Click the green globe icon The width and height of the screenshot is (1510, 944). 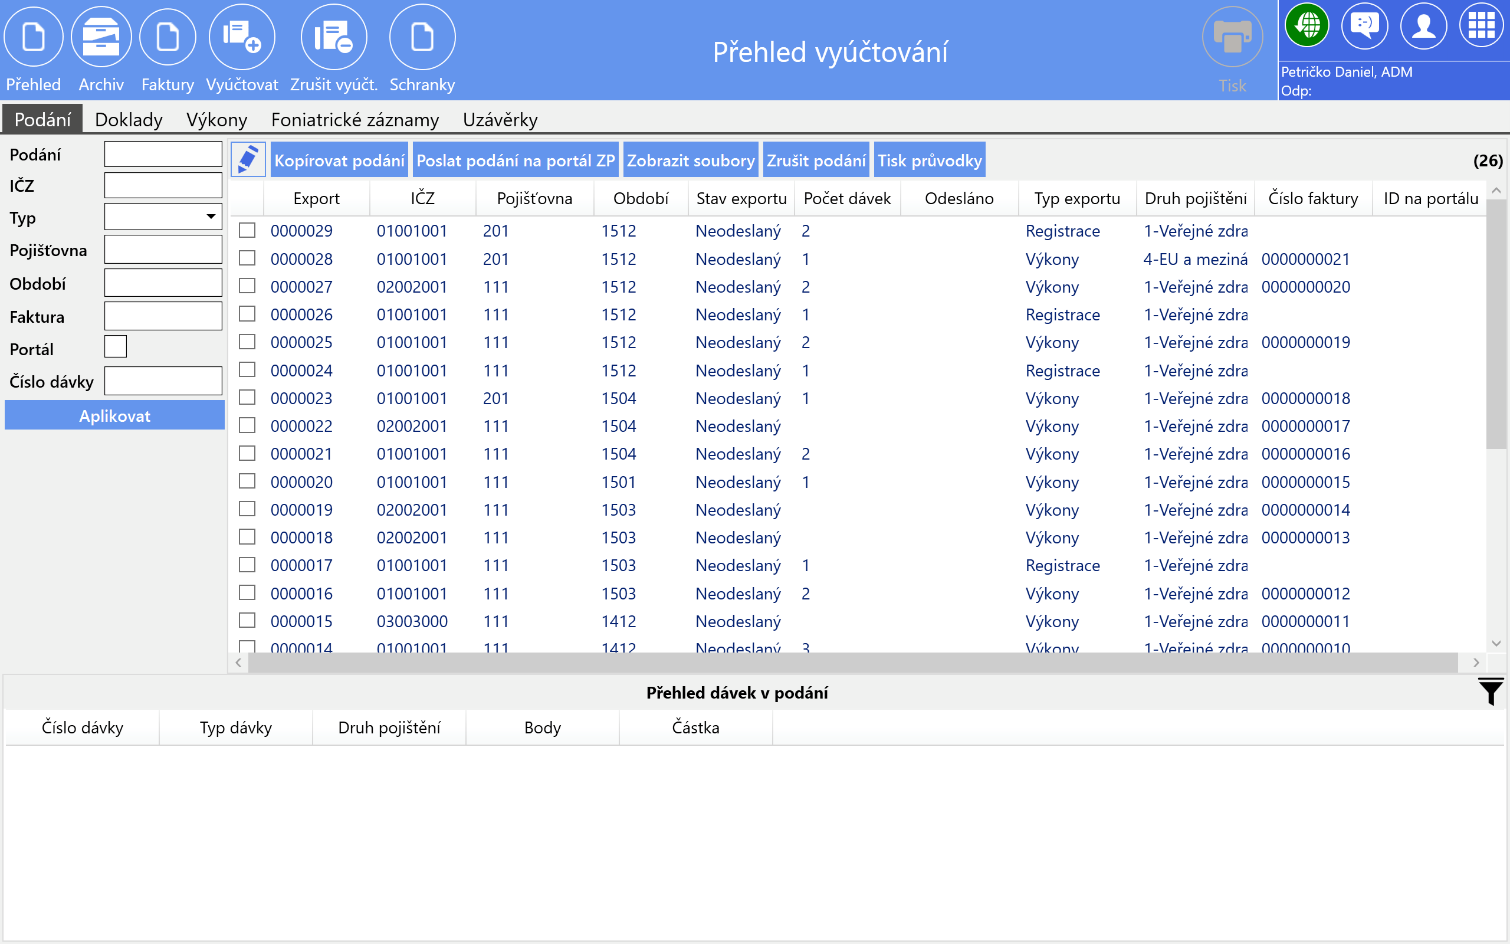click(x=1307, y=26)
